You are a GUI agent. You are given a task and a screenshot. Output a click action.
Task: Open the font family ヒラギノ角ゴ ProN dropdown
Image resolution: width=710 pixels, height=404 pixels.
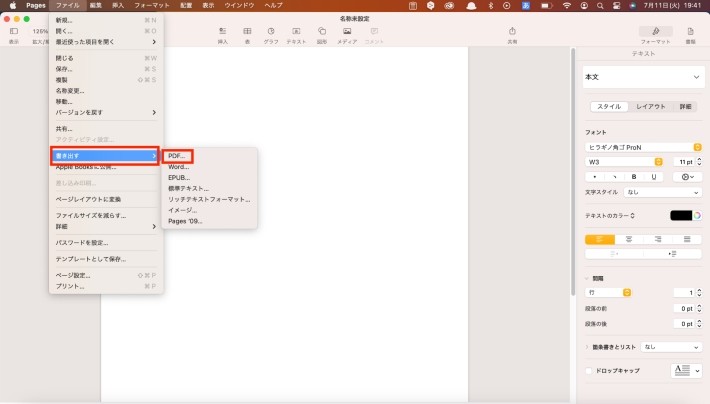[x=643, y=147]
